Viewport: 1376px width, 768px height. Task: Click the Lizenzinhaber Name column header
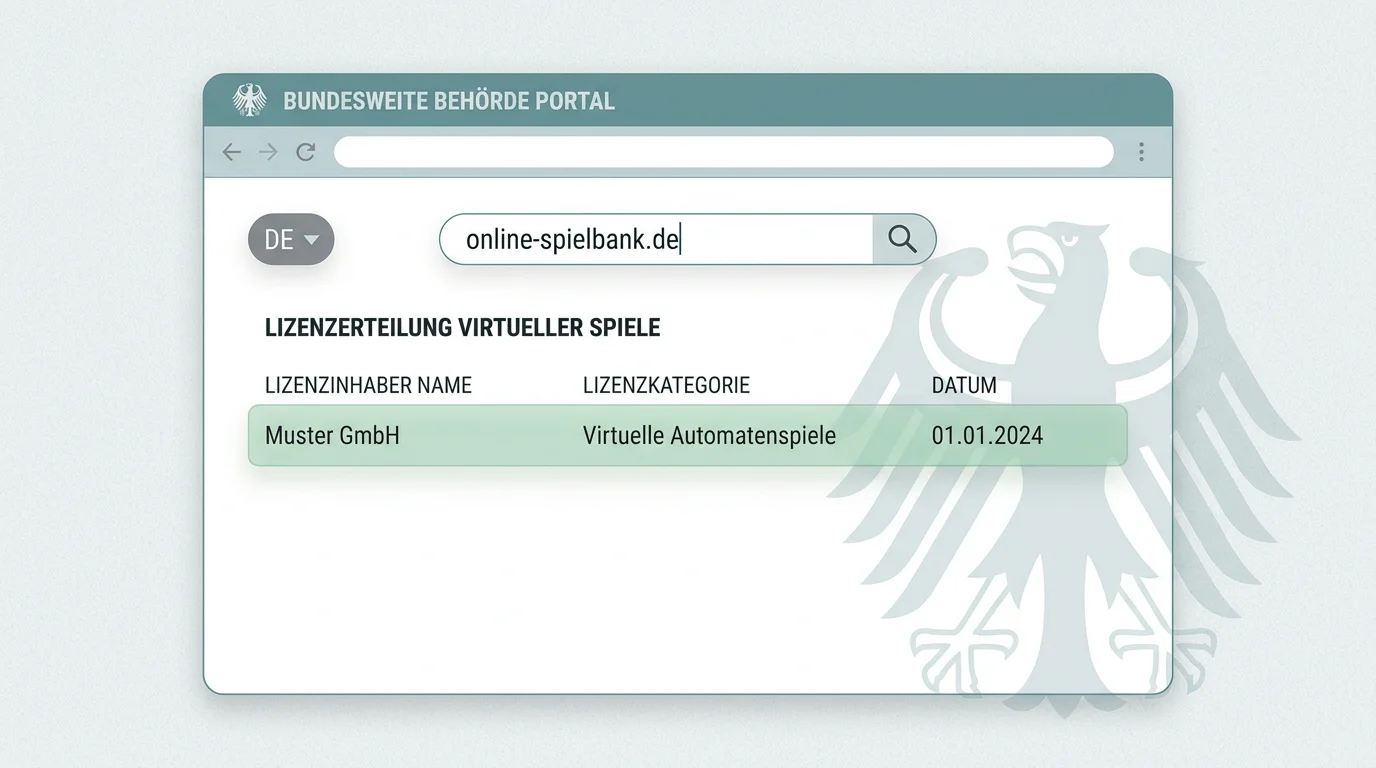coord(368,385)
